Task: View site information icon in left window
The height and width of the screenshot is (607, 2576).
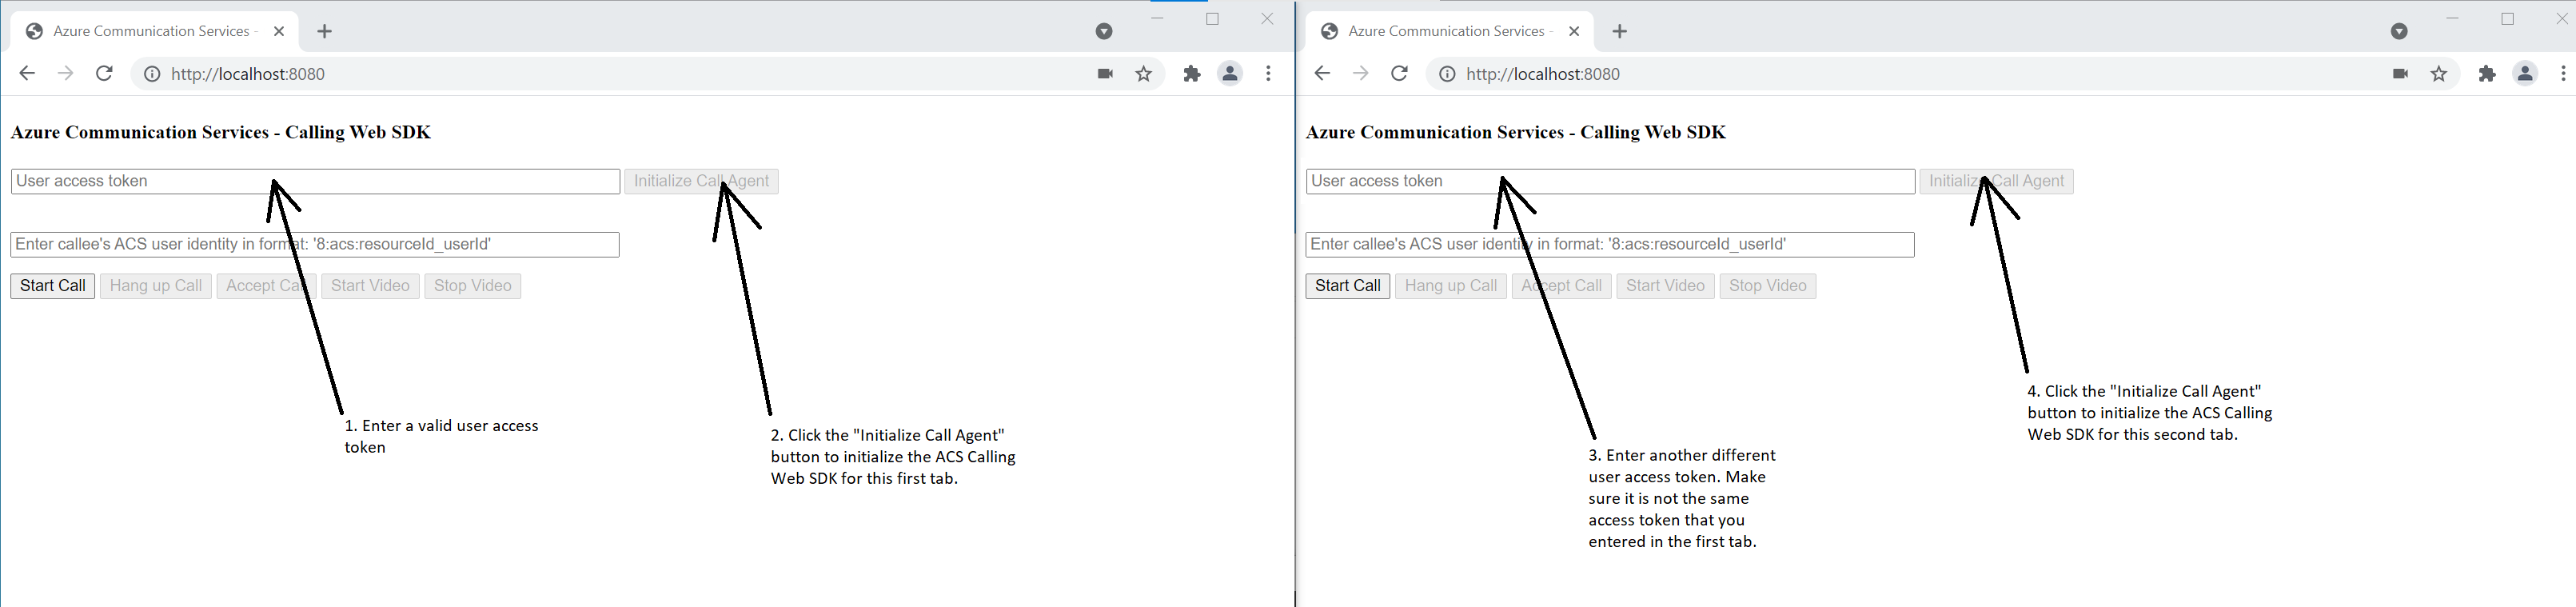Action: (151, 74)
